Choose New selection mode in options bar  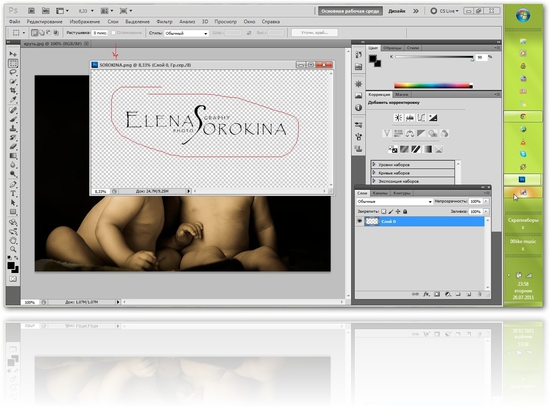34,33
